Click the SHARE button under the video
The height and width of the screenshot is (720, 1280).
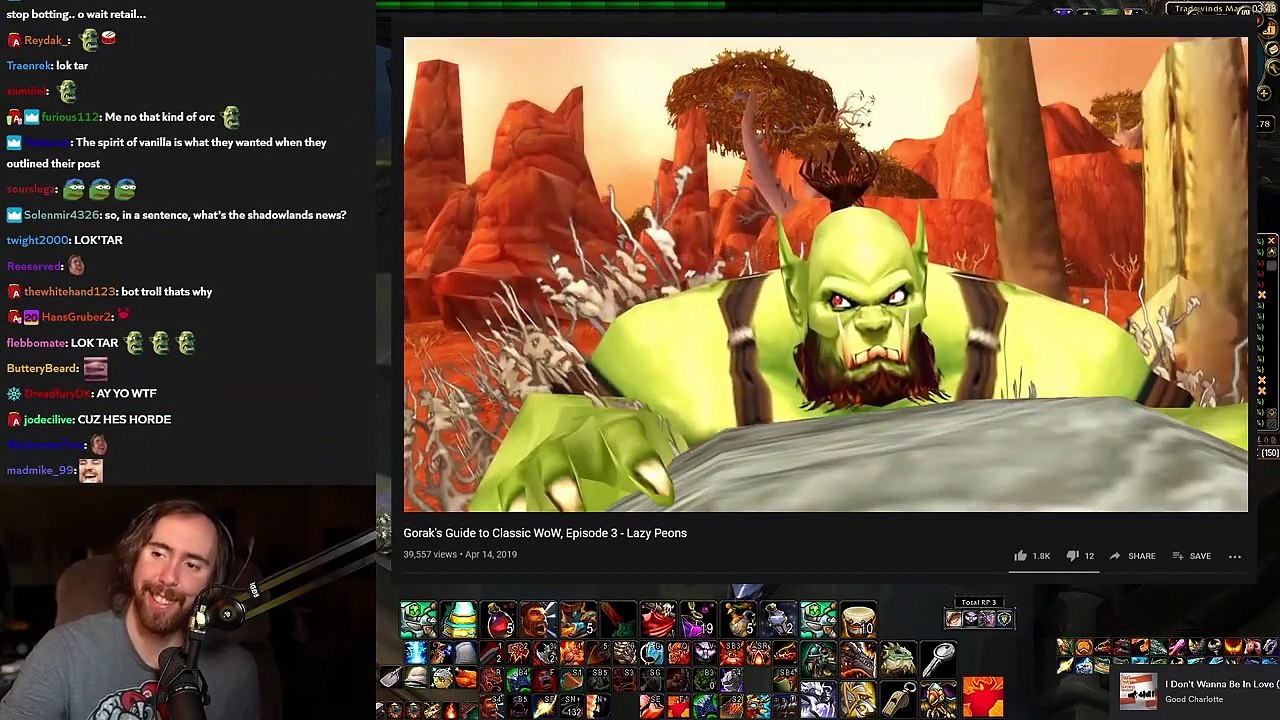coord(1132,556)
